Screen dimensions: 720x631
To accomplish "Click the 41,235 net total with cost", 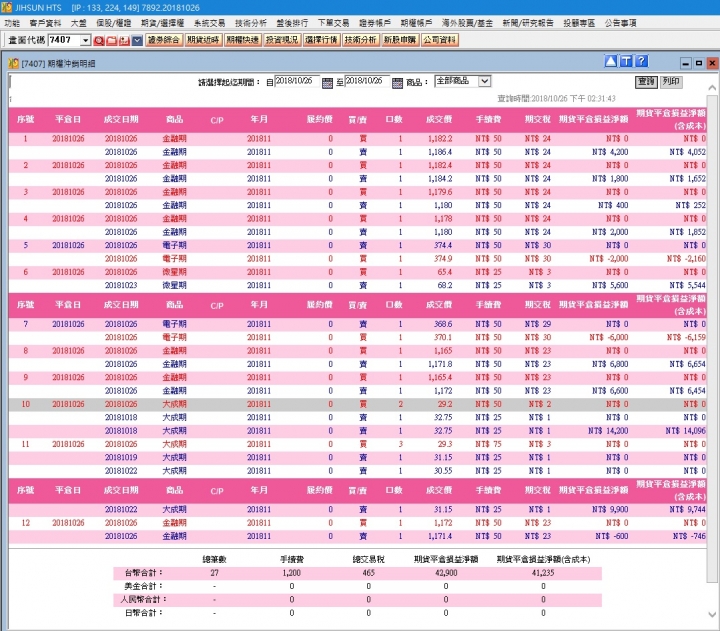I will coord(543,573).
